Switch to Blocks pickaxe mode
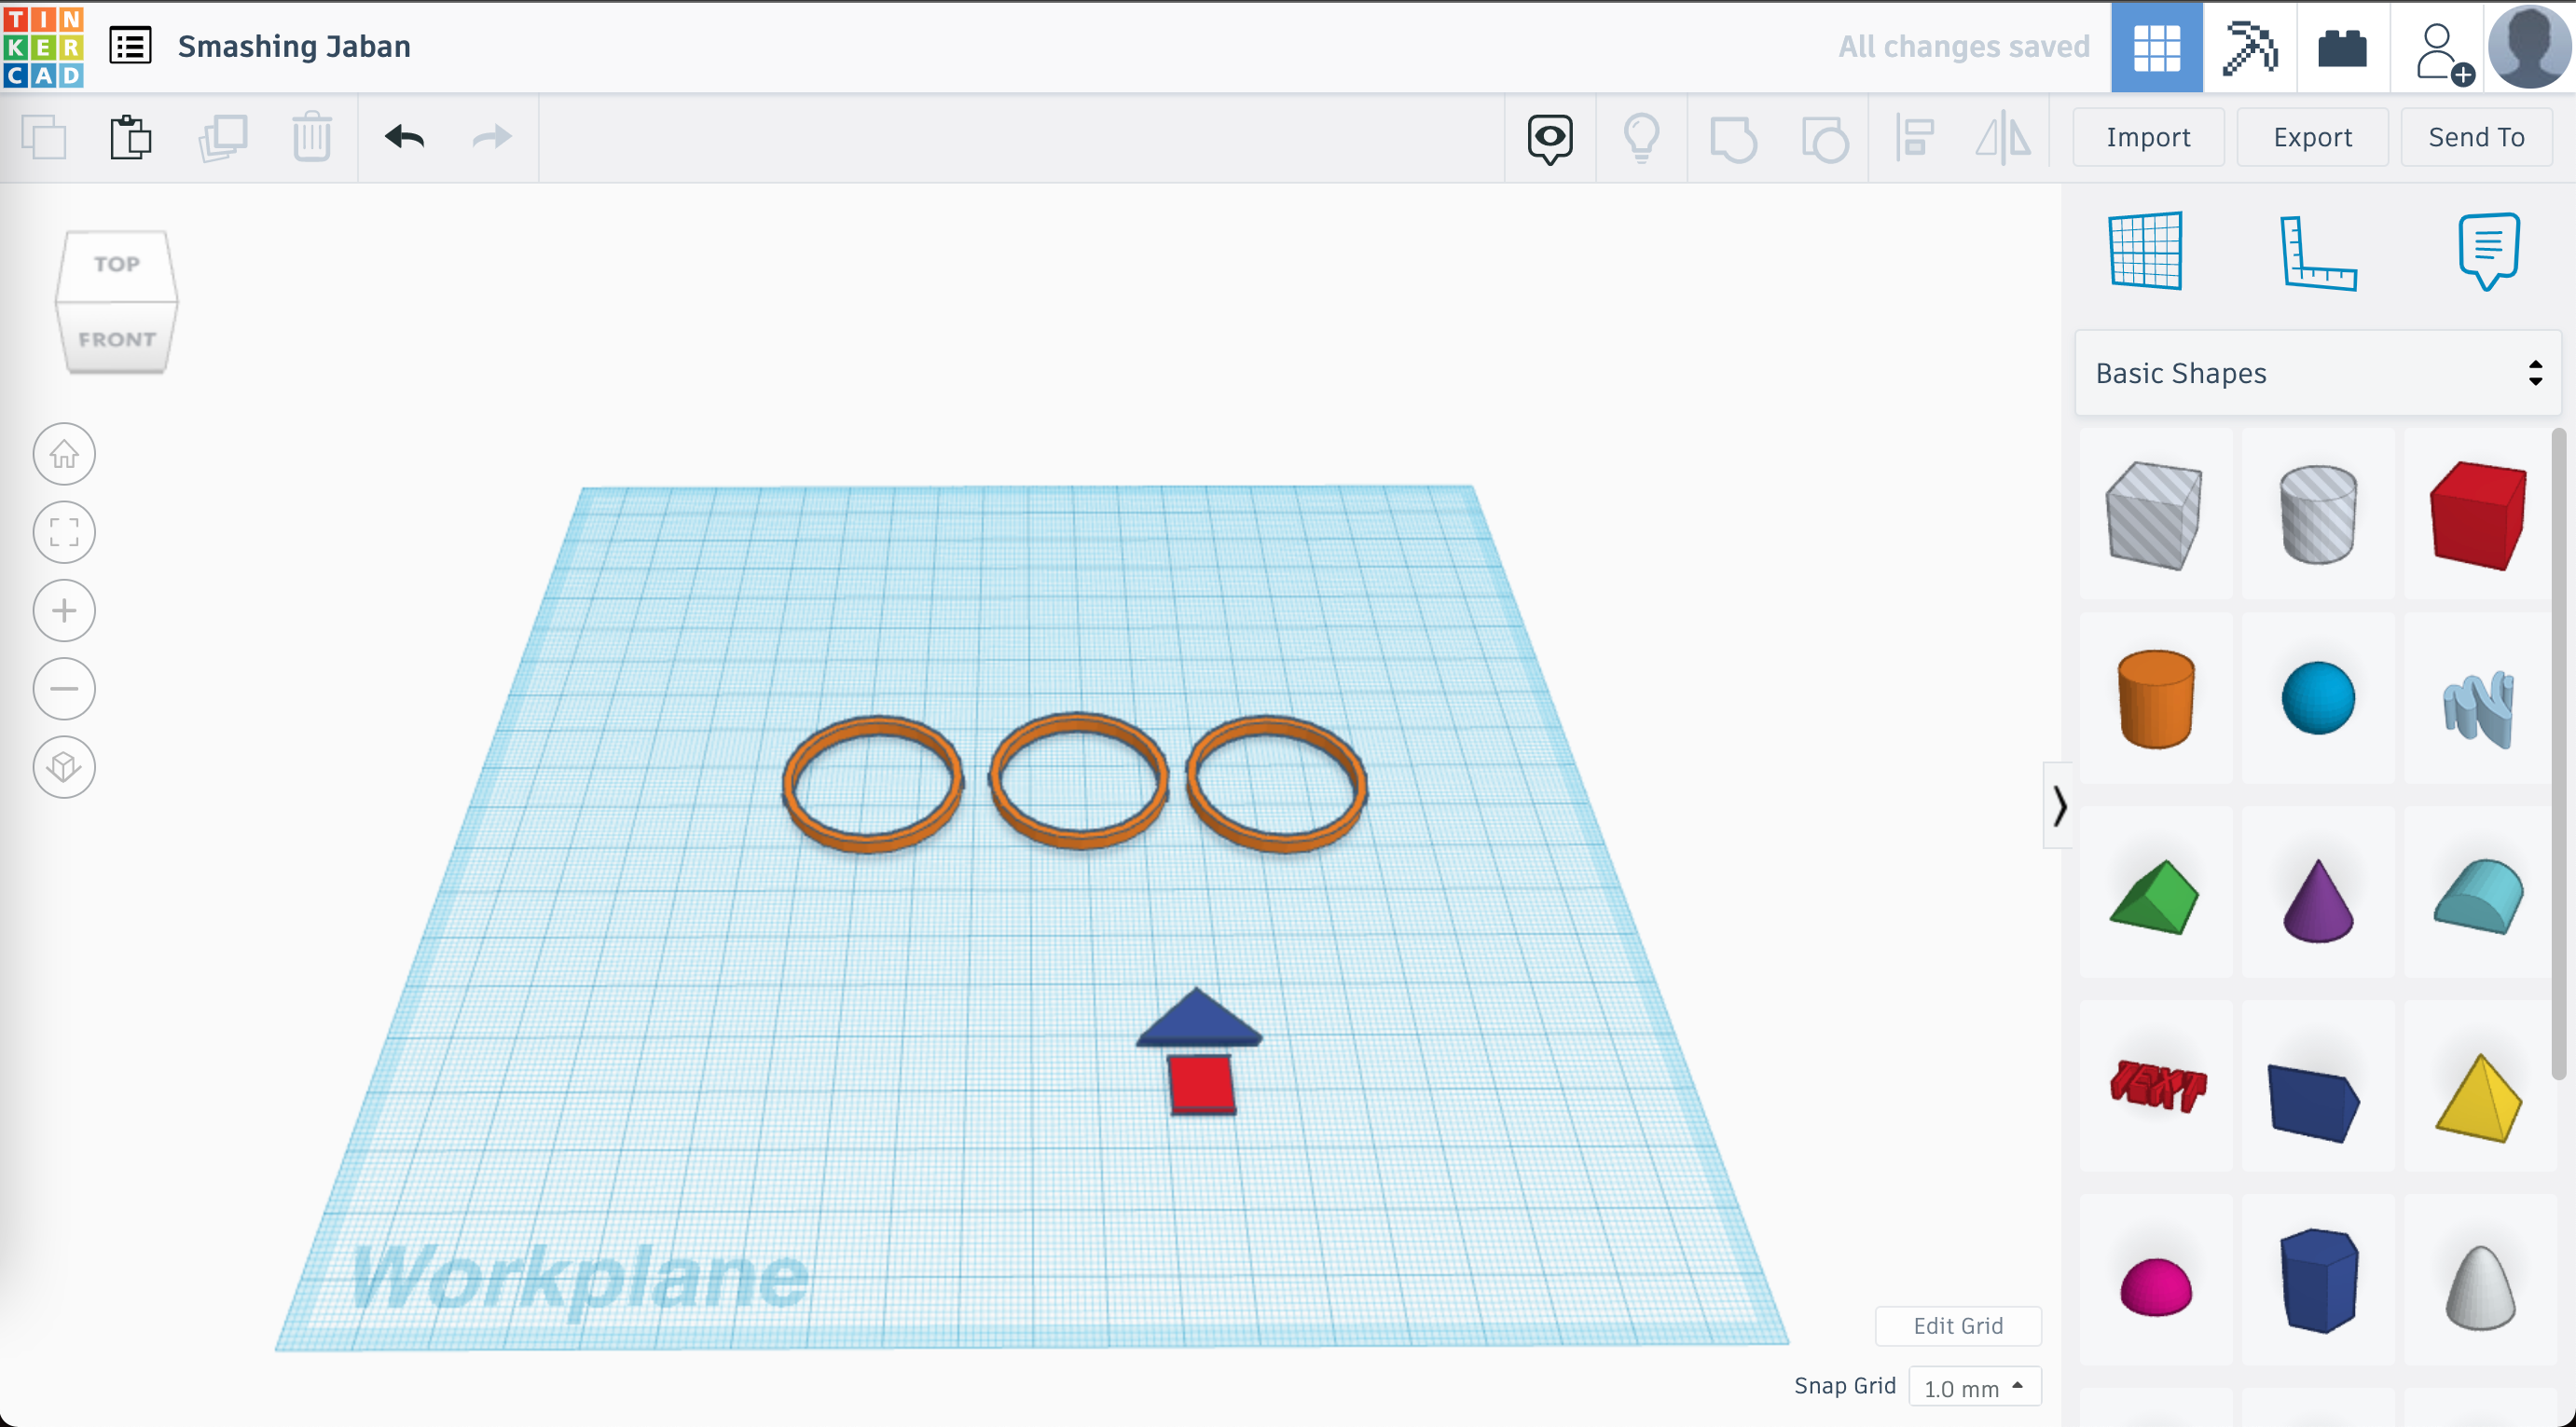Screen dimensions: 2576x1427 [x=2249, y=47]
